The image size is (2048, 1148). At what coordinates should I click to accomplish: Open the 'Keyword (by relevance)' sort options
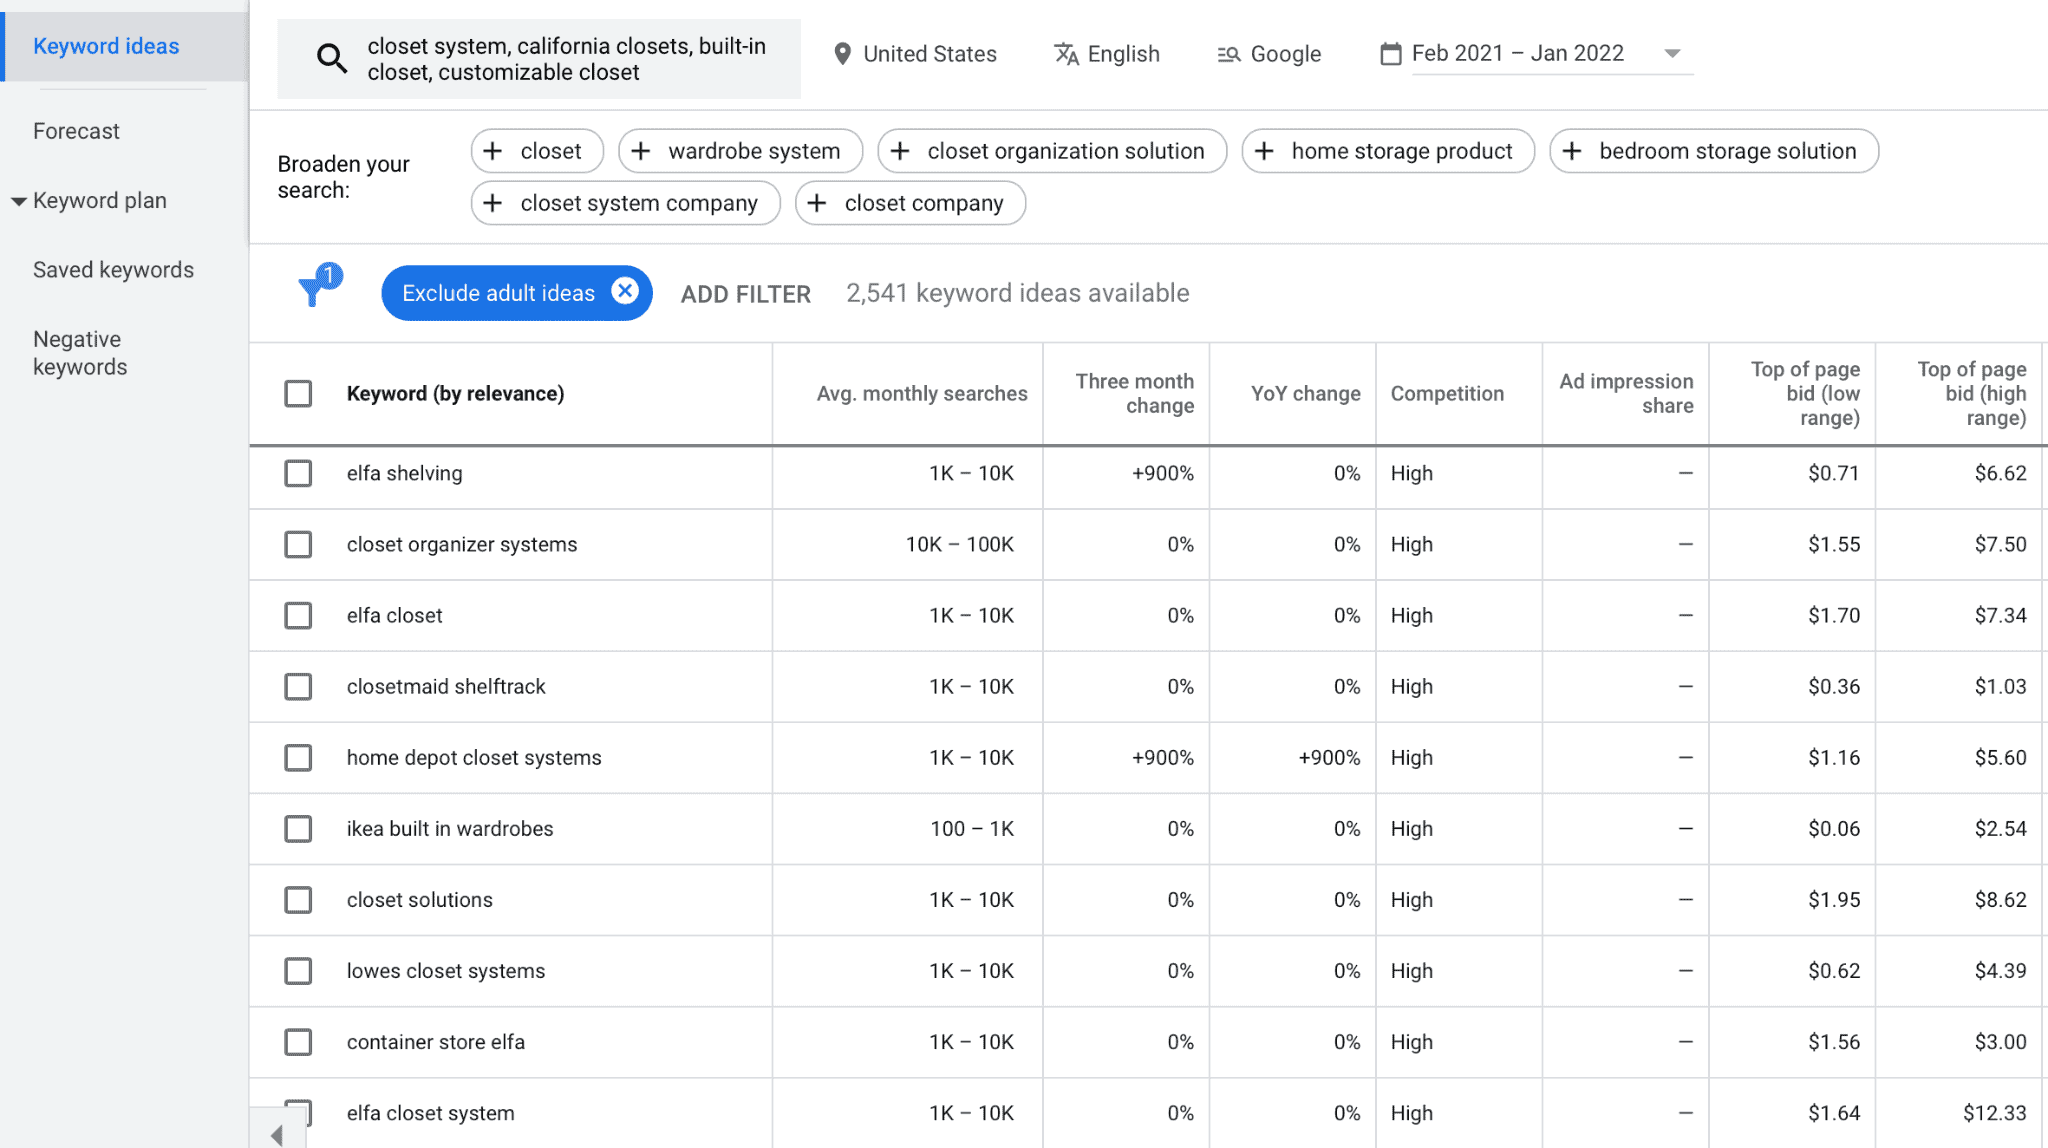coord(455,393)
